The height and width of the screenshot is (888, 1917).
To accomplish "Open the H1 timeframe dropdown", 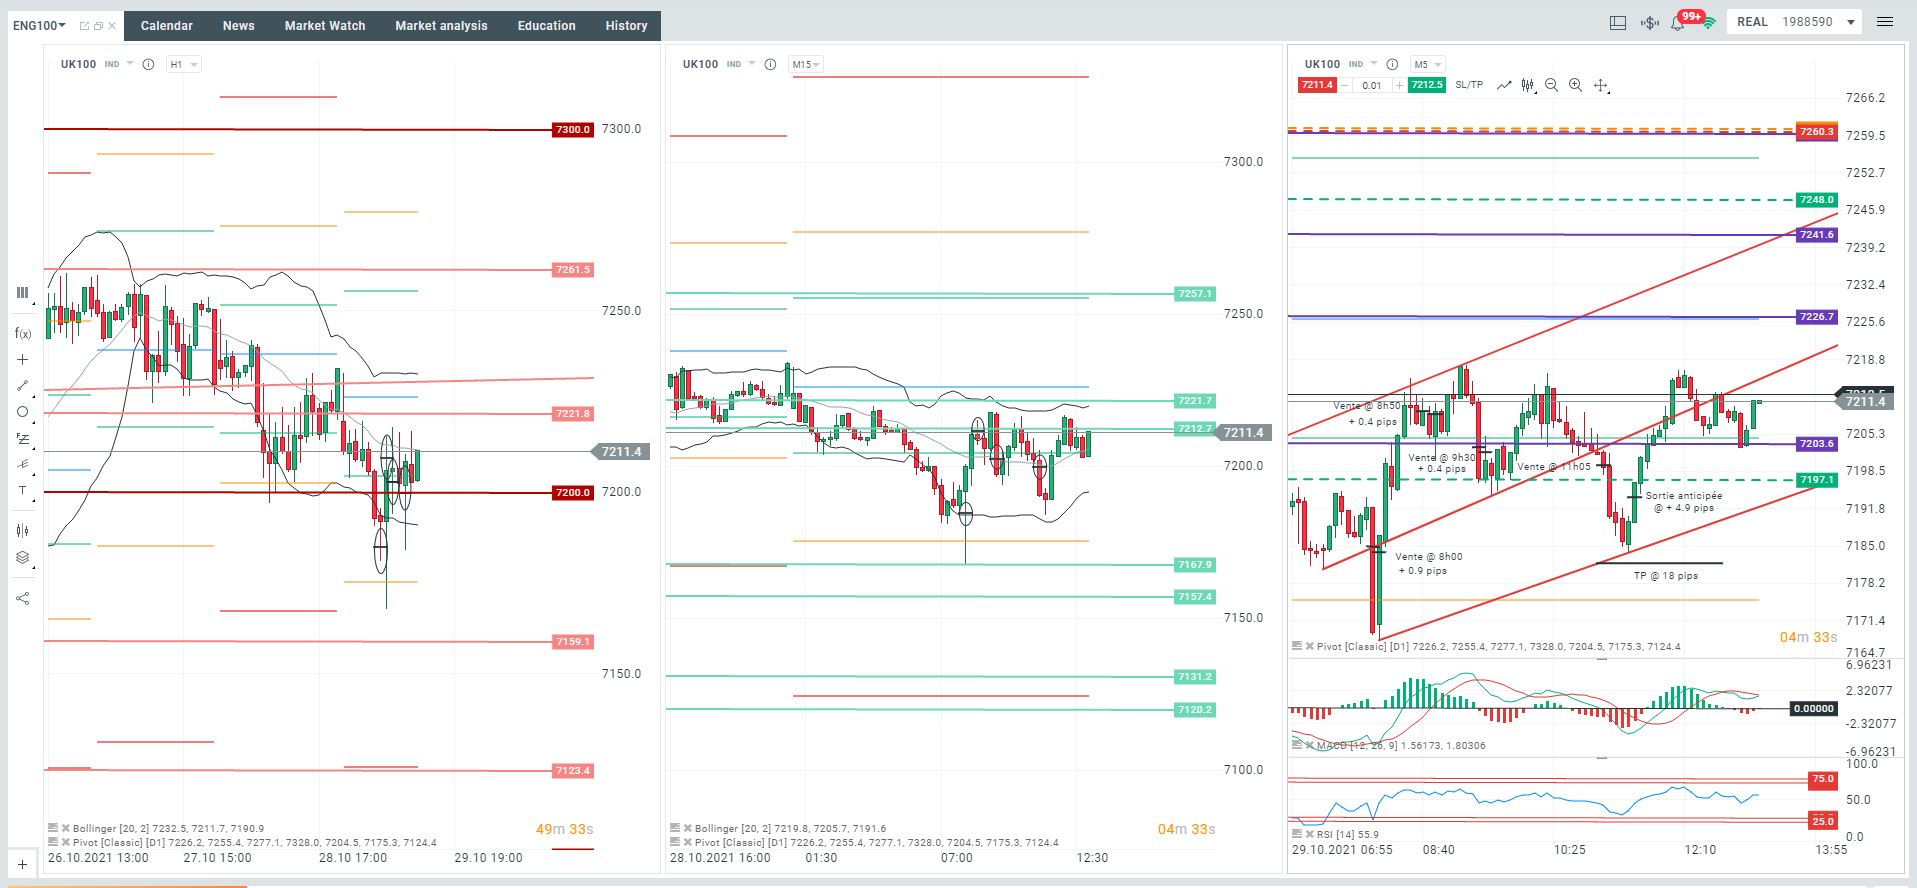I will pyautogui.click(x=184, y=64).
